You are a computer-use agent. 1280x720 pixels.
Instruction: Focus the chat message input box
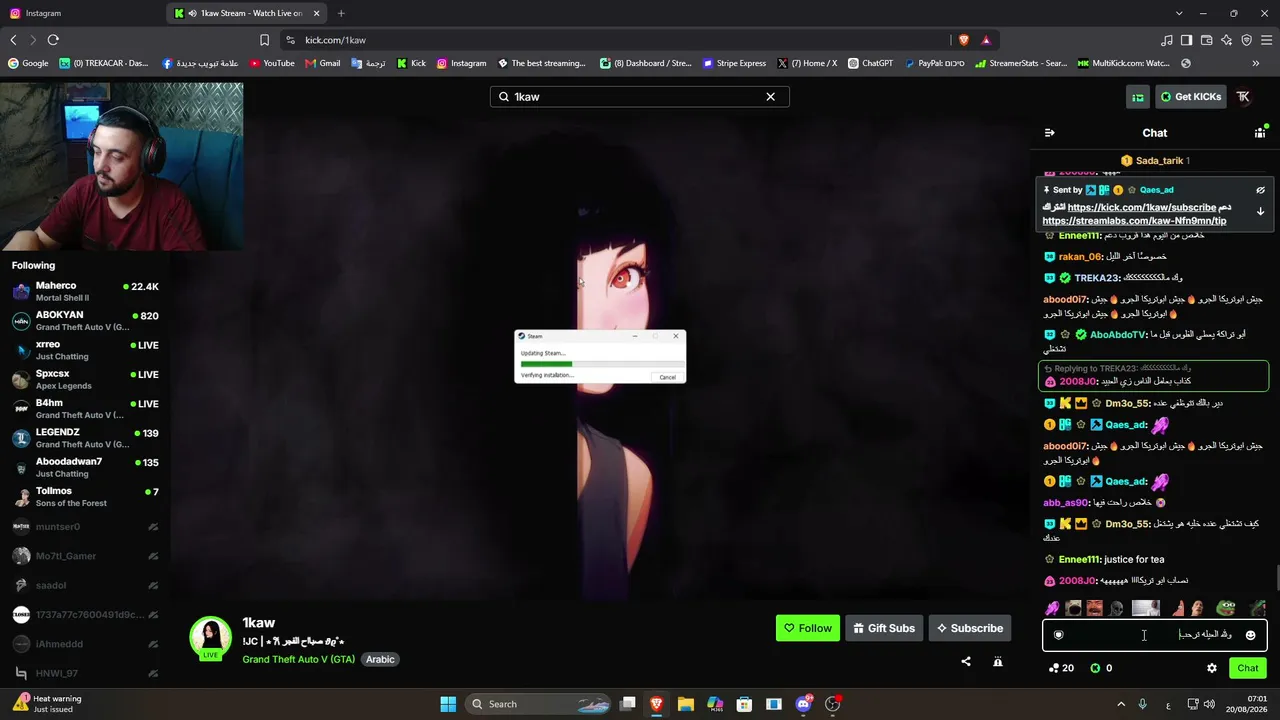click(x=1155, y=635)
